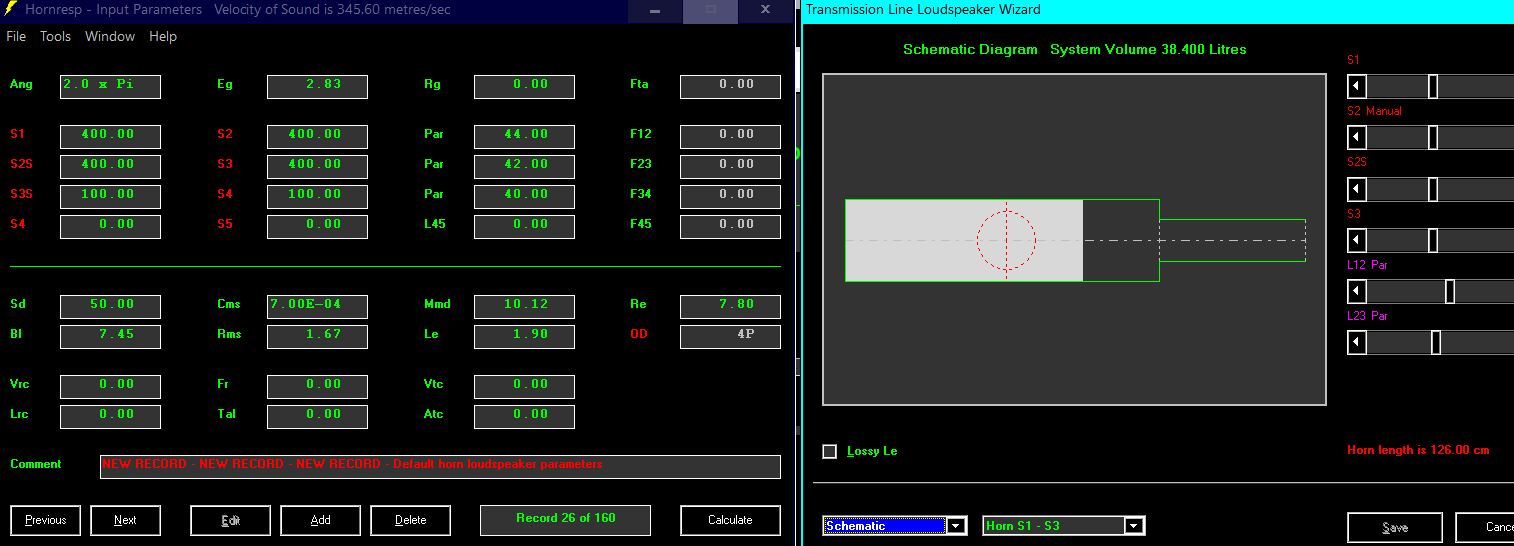Click the Mmd value field
The image size is (1514, 546).
pyautogui.click(x=524, y=306)
